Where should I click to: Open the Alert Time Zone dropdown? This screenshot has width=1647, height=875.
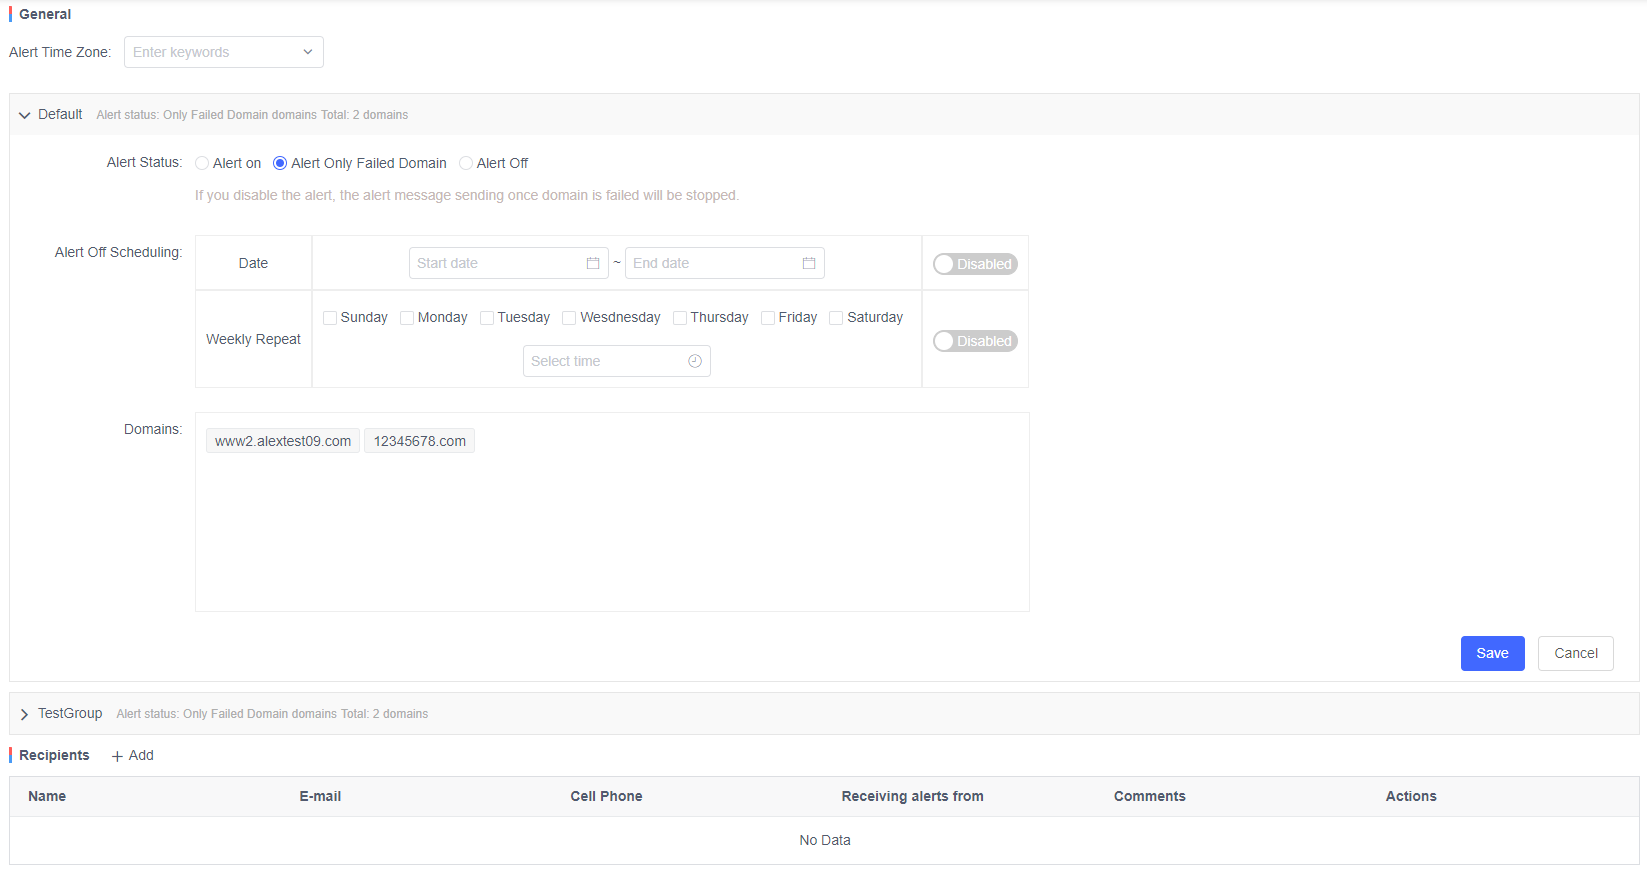[223, 52]
